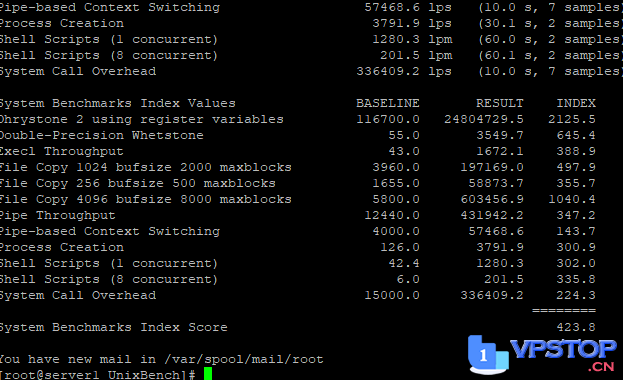Screen dimensions: 623x380
Task: Click System Call Overhead 336409.2 lps value
Action: point(404,71)
